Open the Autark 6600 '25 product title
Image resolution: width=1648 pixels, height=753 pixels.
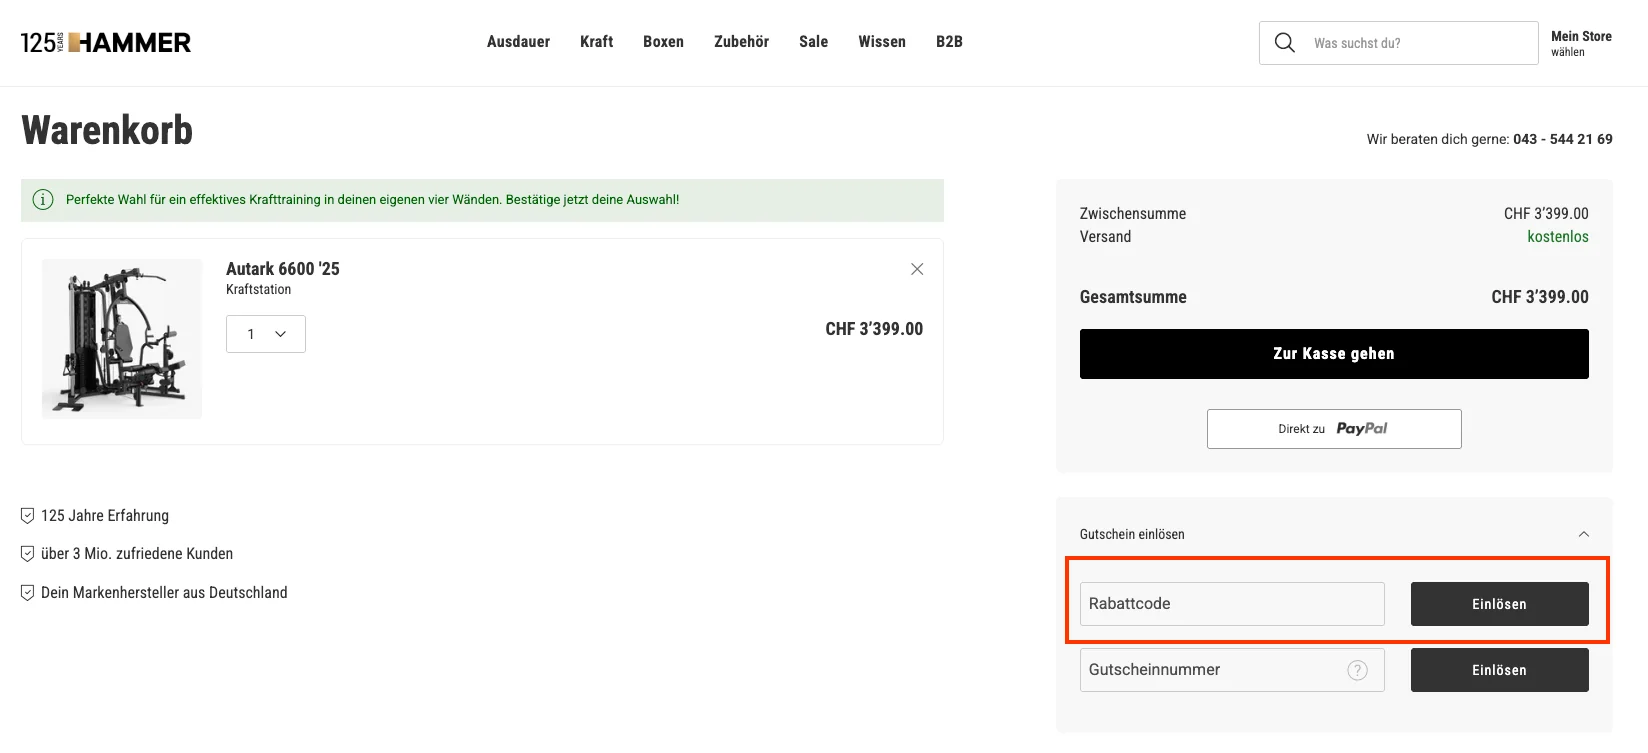point(283,269)
